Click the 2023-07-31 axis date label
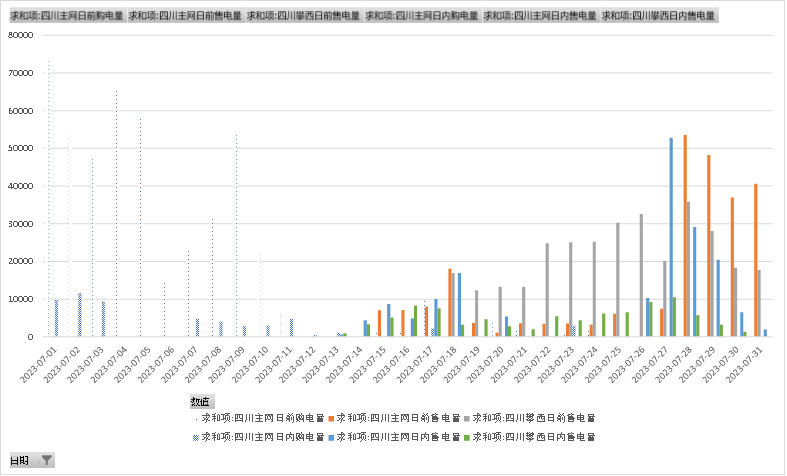The width and height of the screenshot is (787, 476). (x=752, y=361)
